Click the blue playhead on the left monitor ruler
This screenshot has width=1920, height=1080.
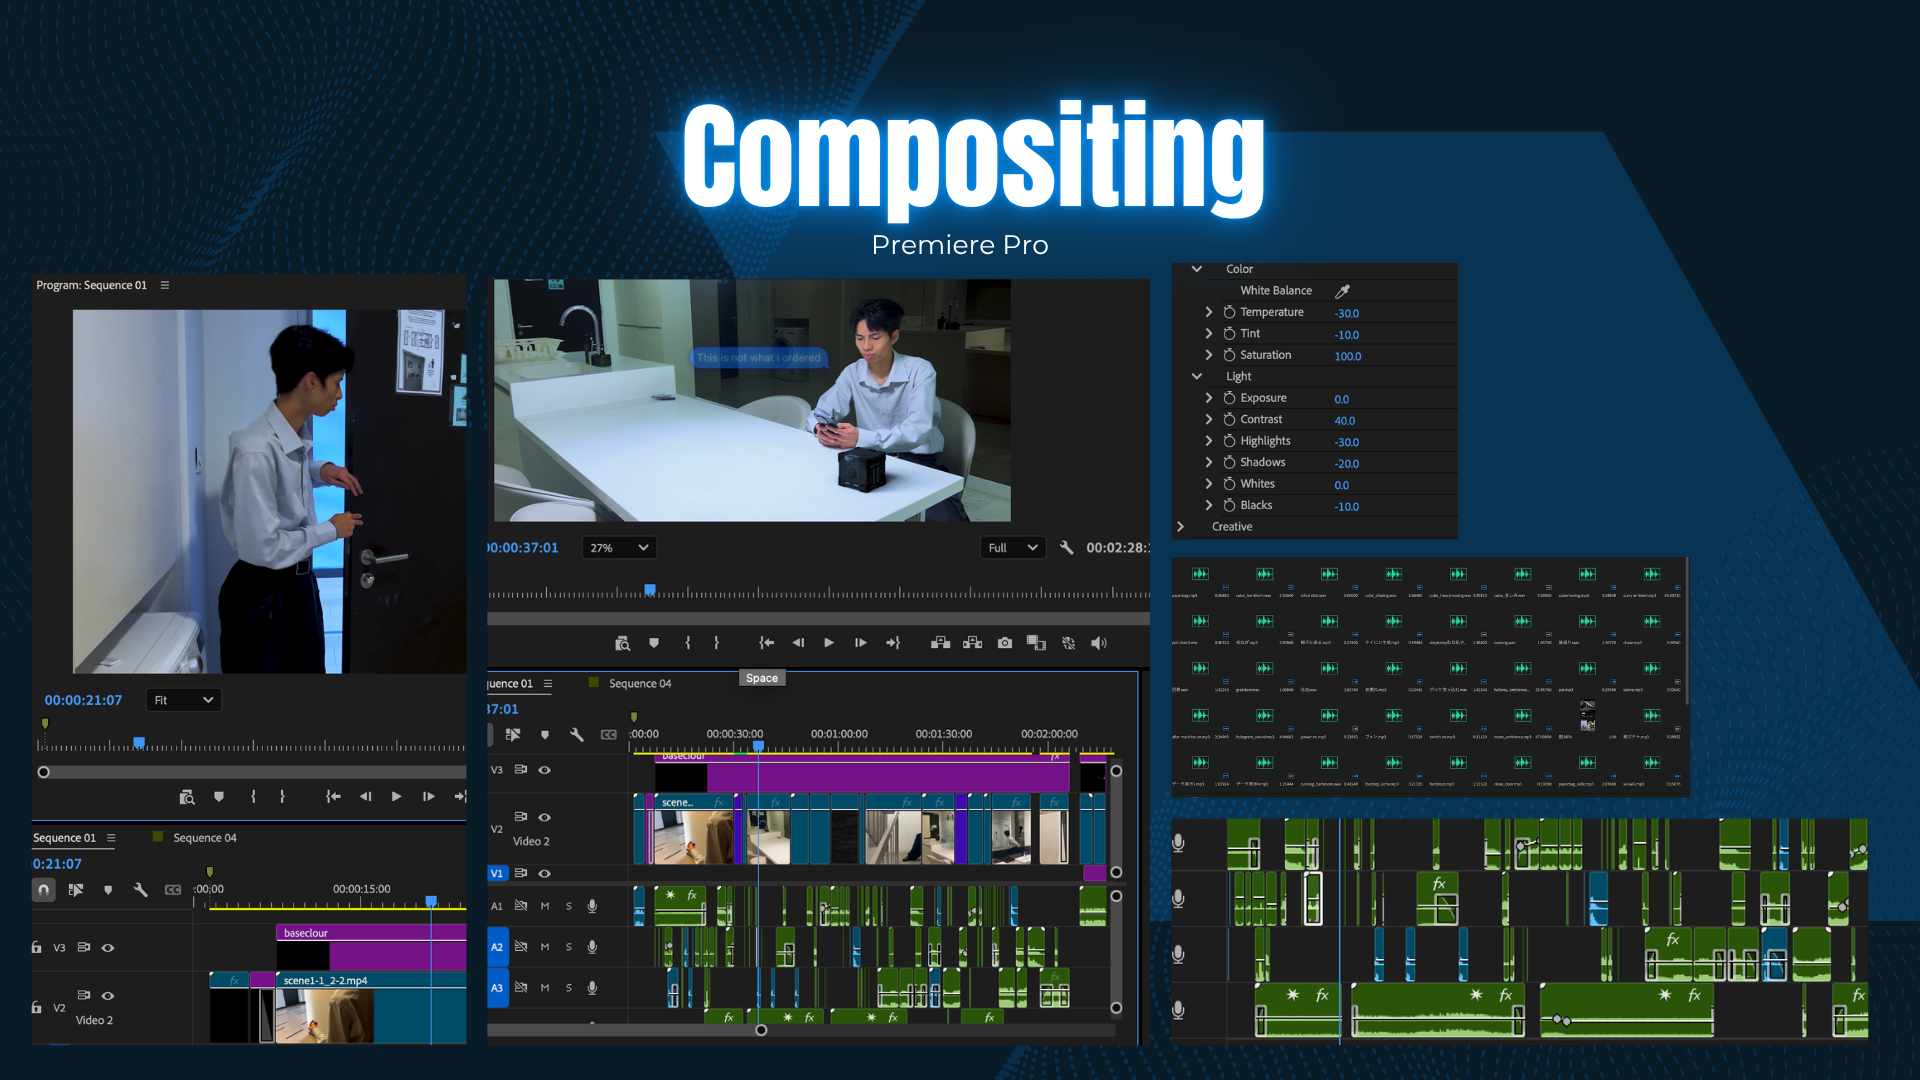point(139,743)
